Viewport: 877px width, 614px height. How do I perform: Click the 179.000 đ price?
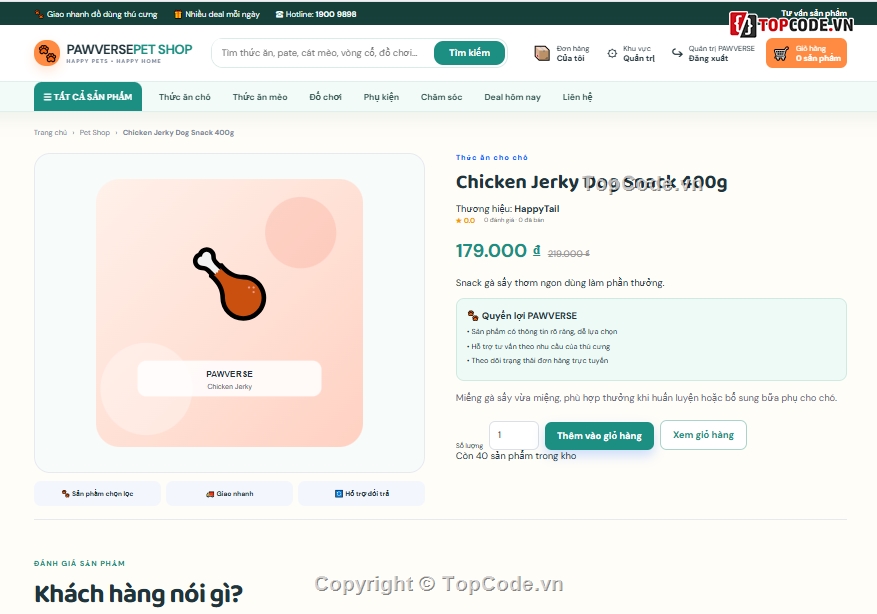[498, 251]
